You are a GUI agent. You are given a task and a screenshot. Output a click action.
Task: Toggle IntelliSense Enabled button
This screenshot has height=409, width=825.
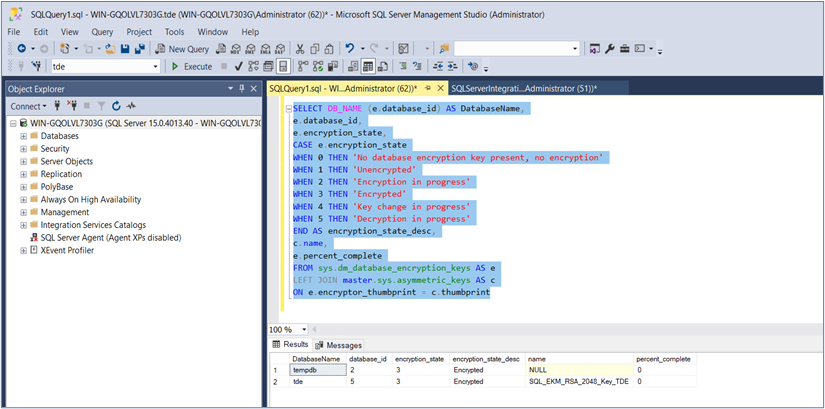(x=283, y=66)
